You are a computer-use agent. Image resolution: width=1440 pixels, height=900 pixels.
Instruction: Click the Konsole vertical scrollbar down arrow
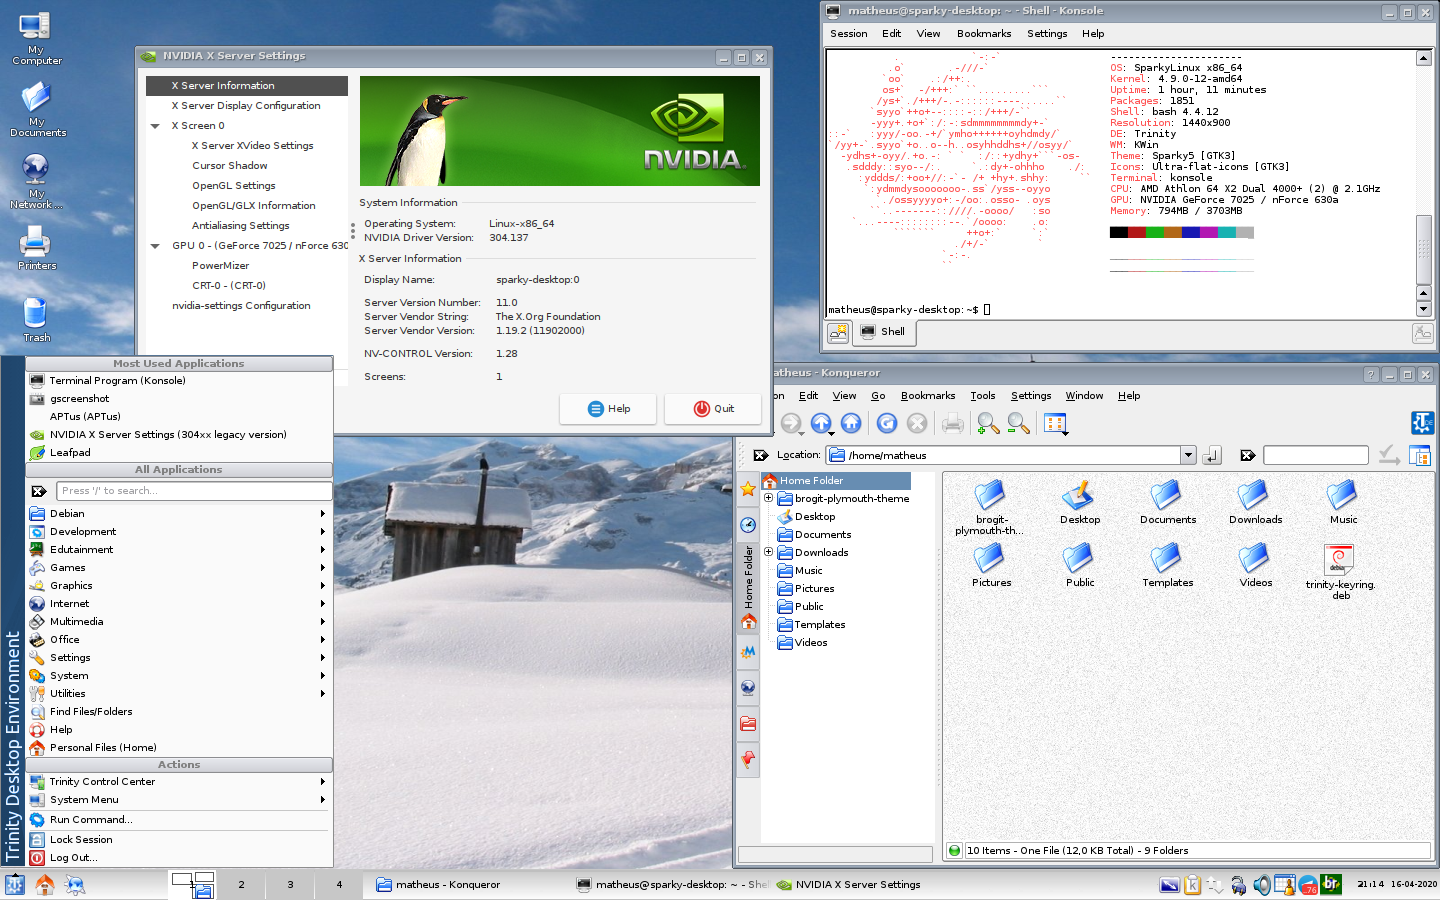pos(1423,309)
